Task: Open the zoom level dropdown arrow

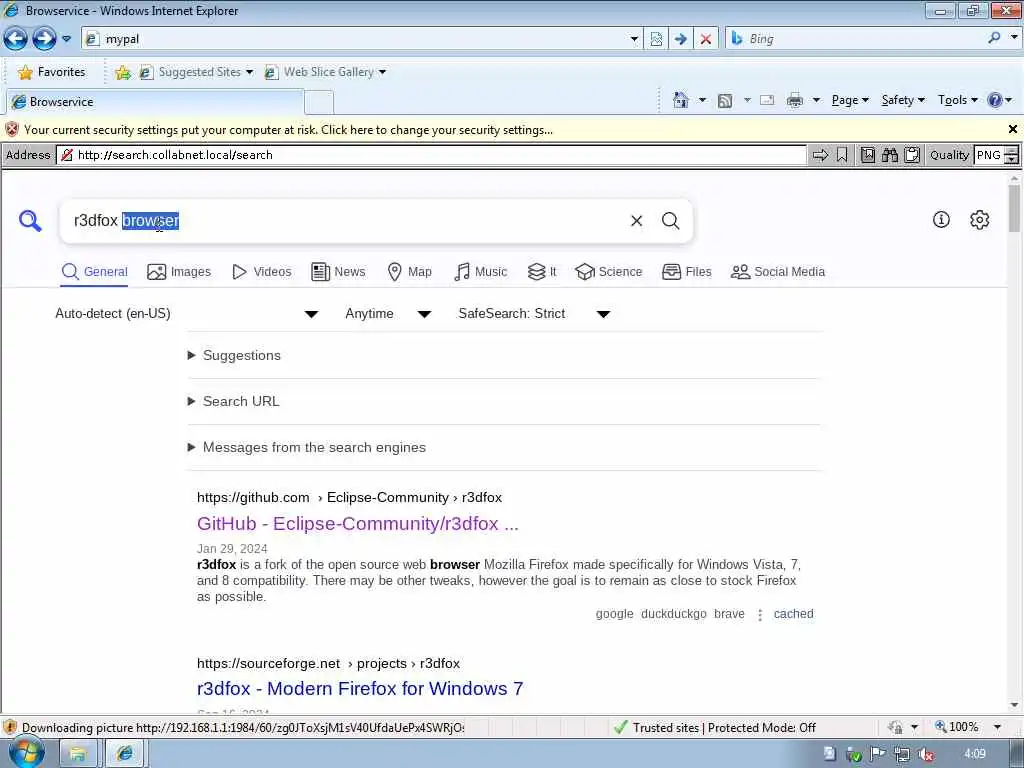Action: tap(997, 727)
